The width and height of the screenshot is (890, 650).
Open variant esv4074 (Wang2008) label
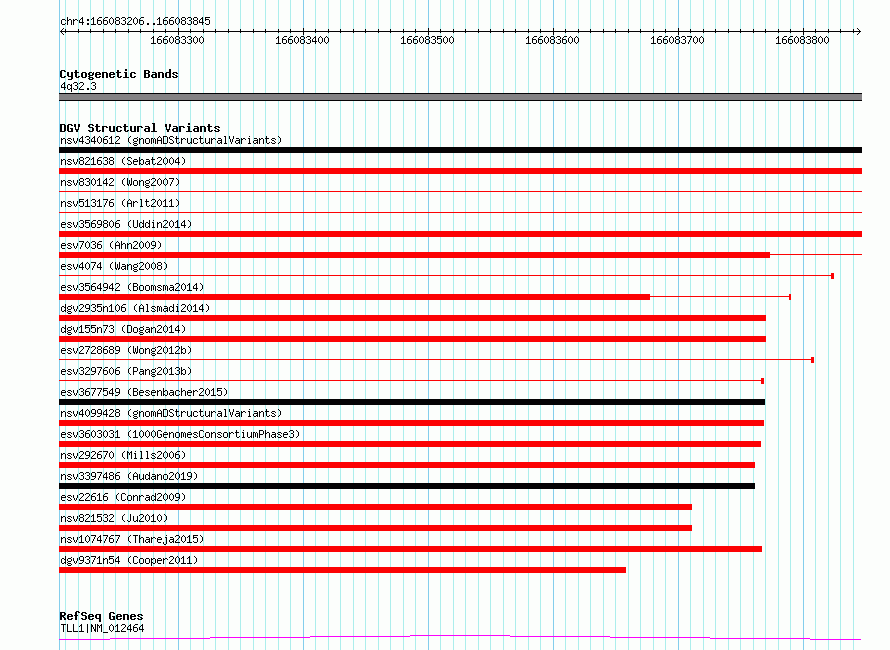point(114,266)
